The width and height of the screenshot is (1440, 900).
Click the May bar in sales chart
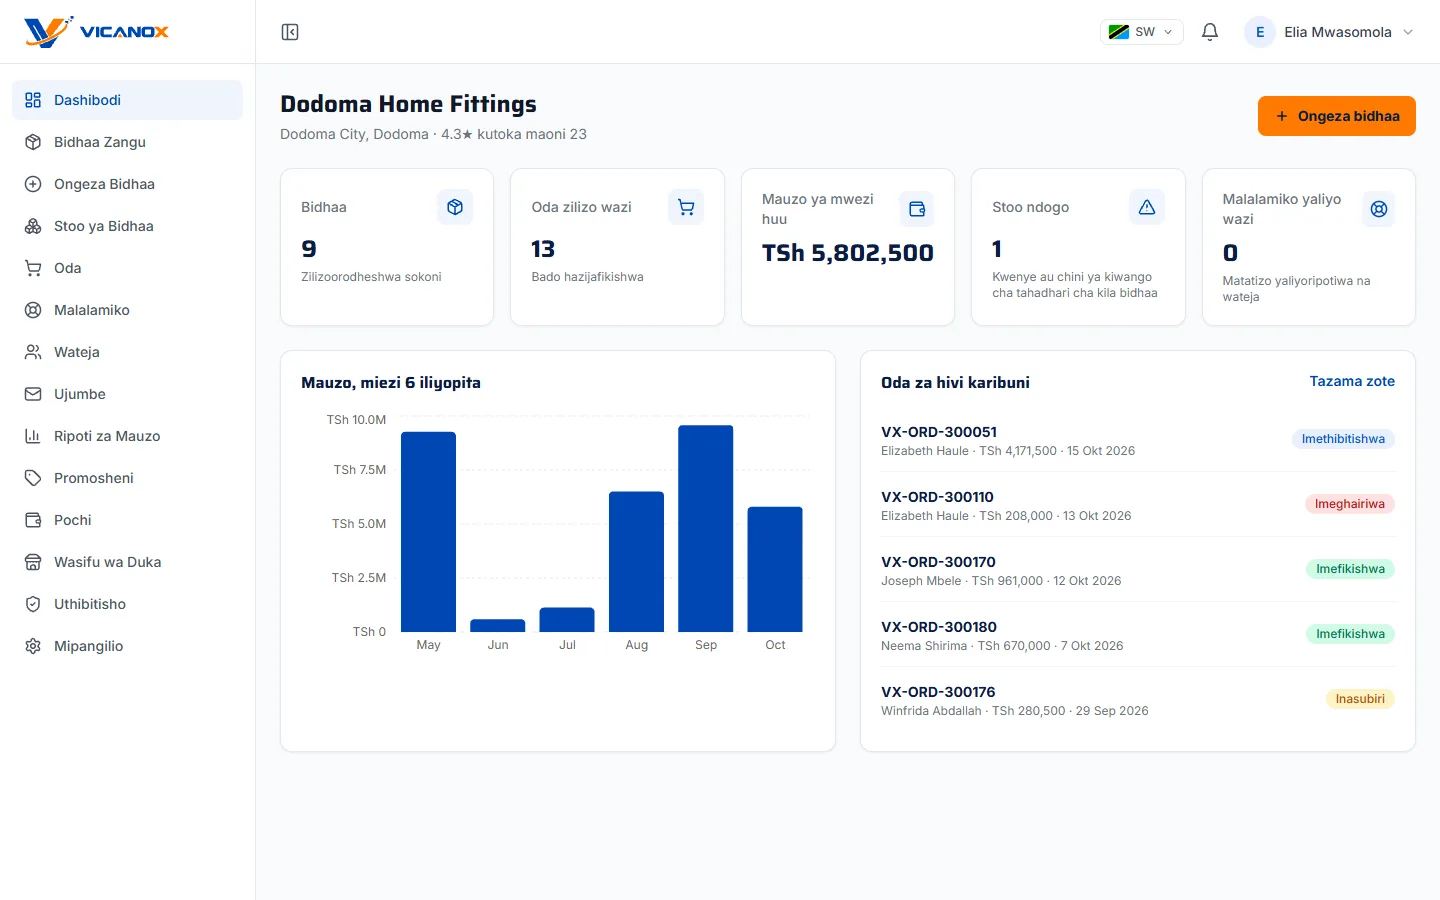coord(428,532)
